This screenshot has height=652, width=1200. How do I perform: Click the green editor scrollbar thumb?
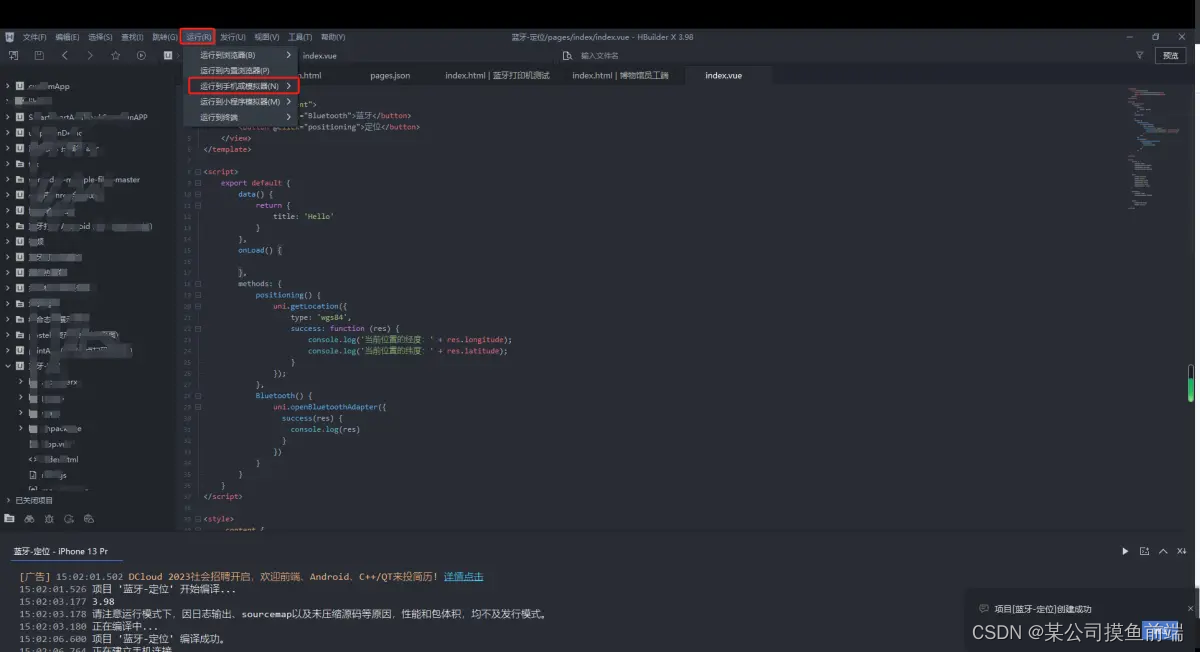tap(1191, 384)
